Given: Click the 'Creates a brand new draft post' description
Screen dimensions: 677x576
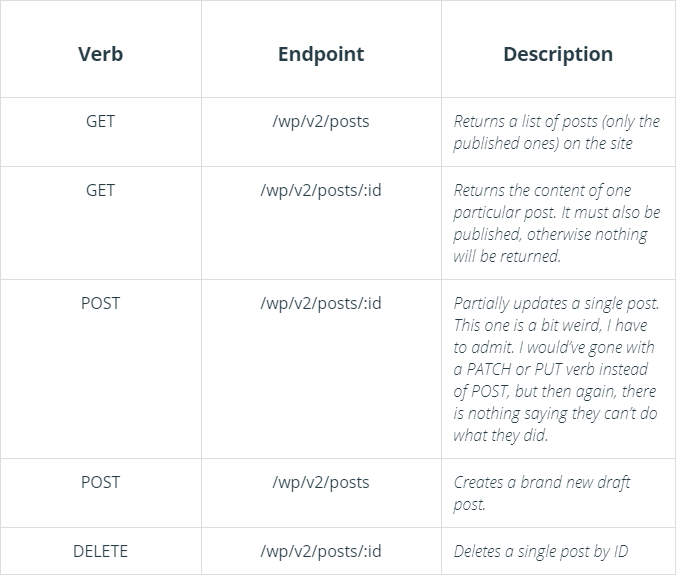Looking at the screenshot, I should (541, 493).
